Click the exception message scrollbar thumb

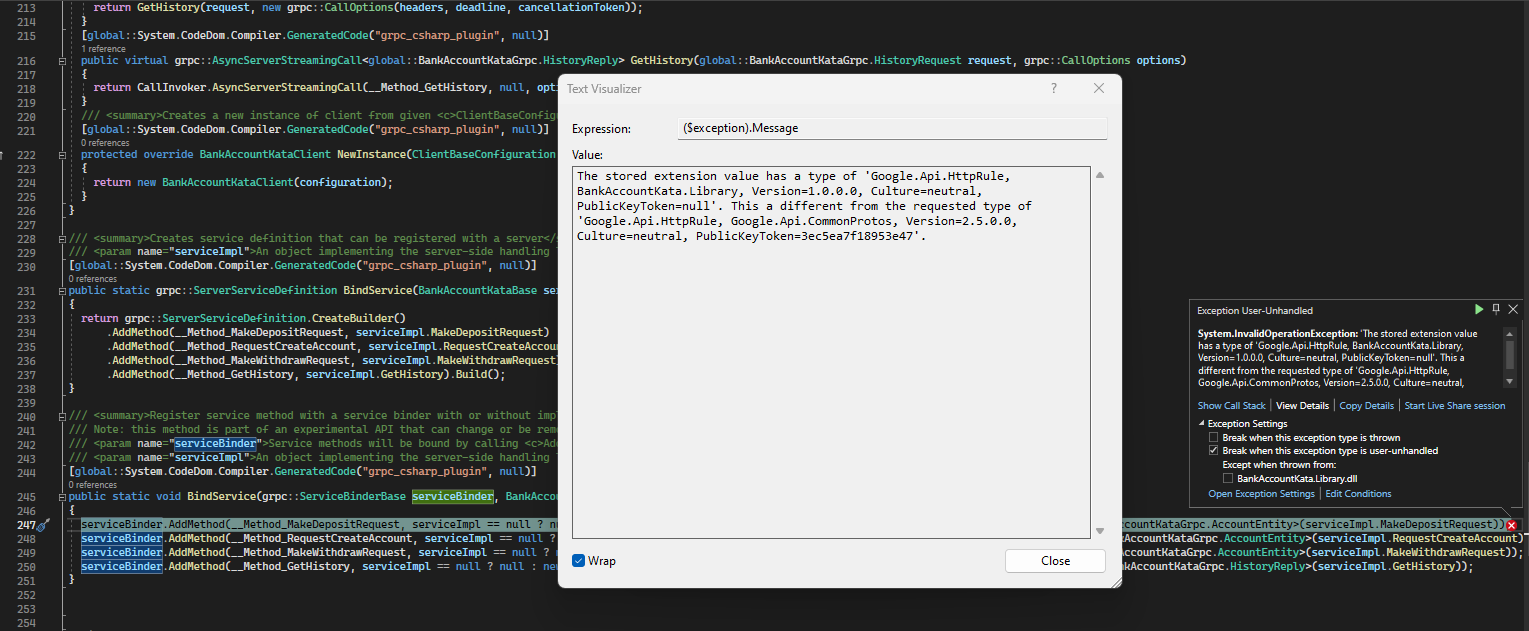(1510, 355)
